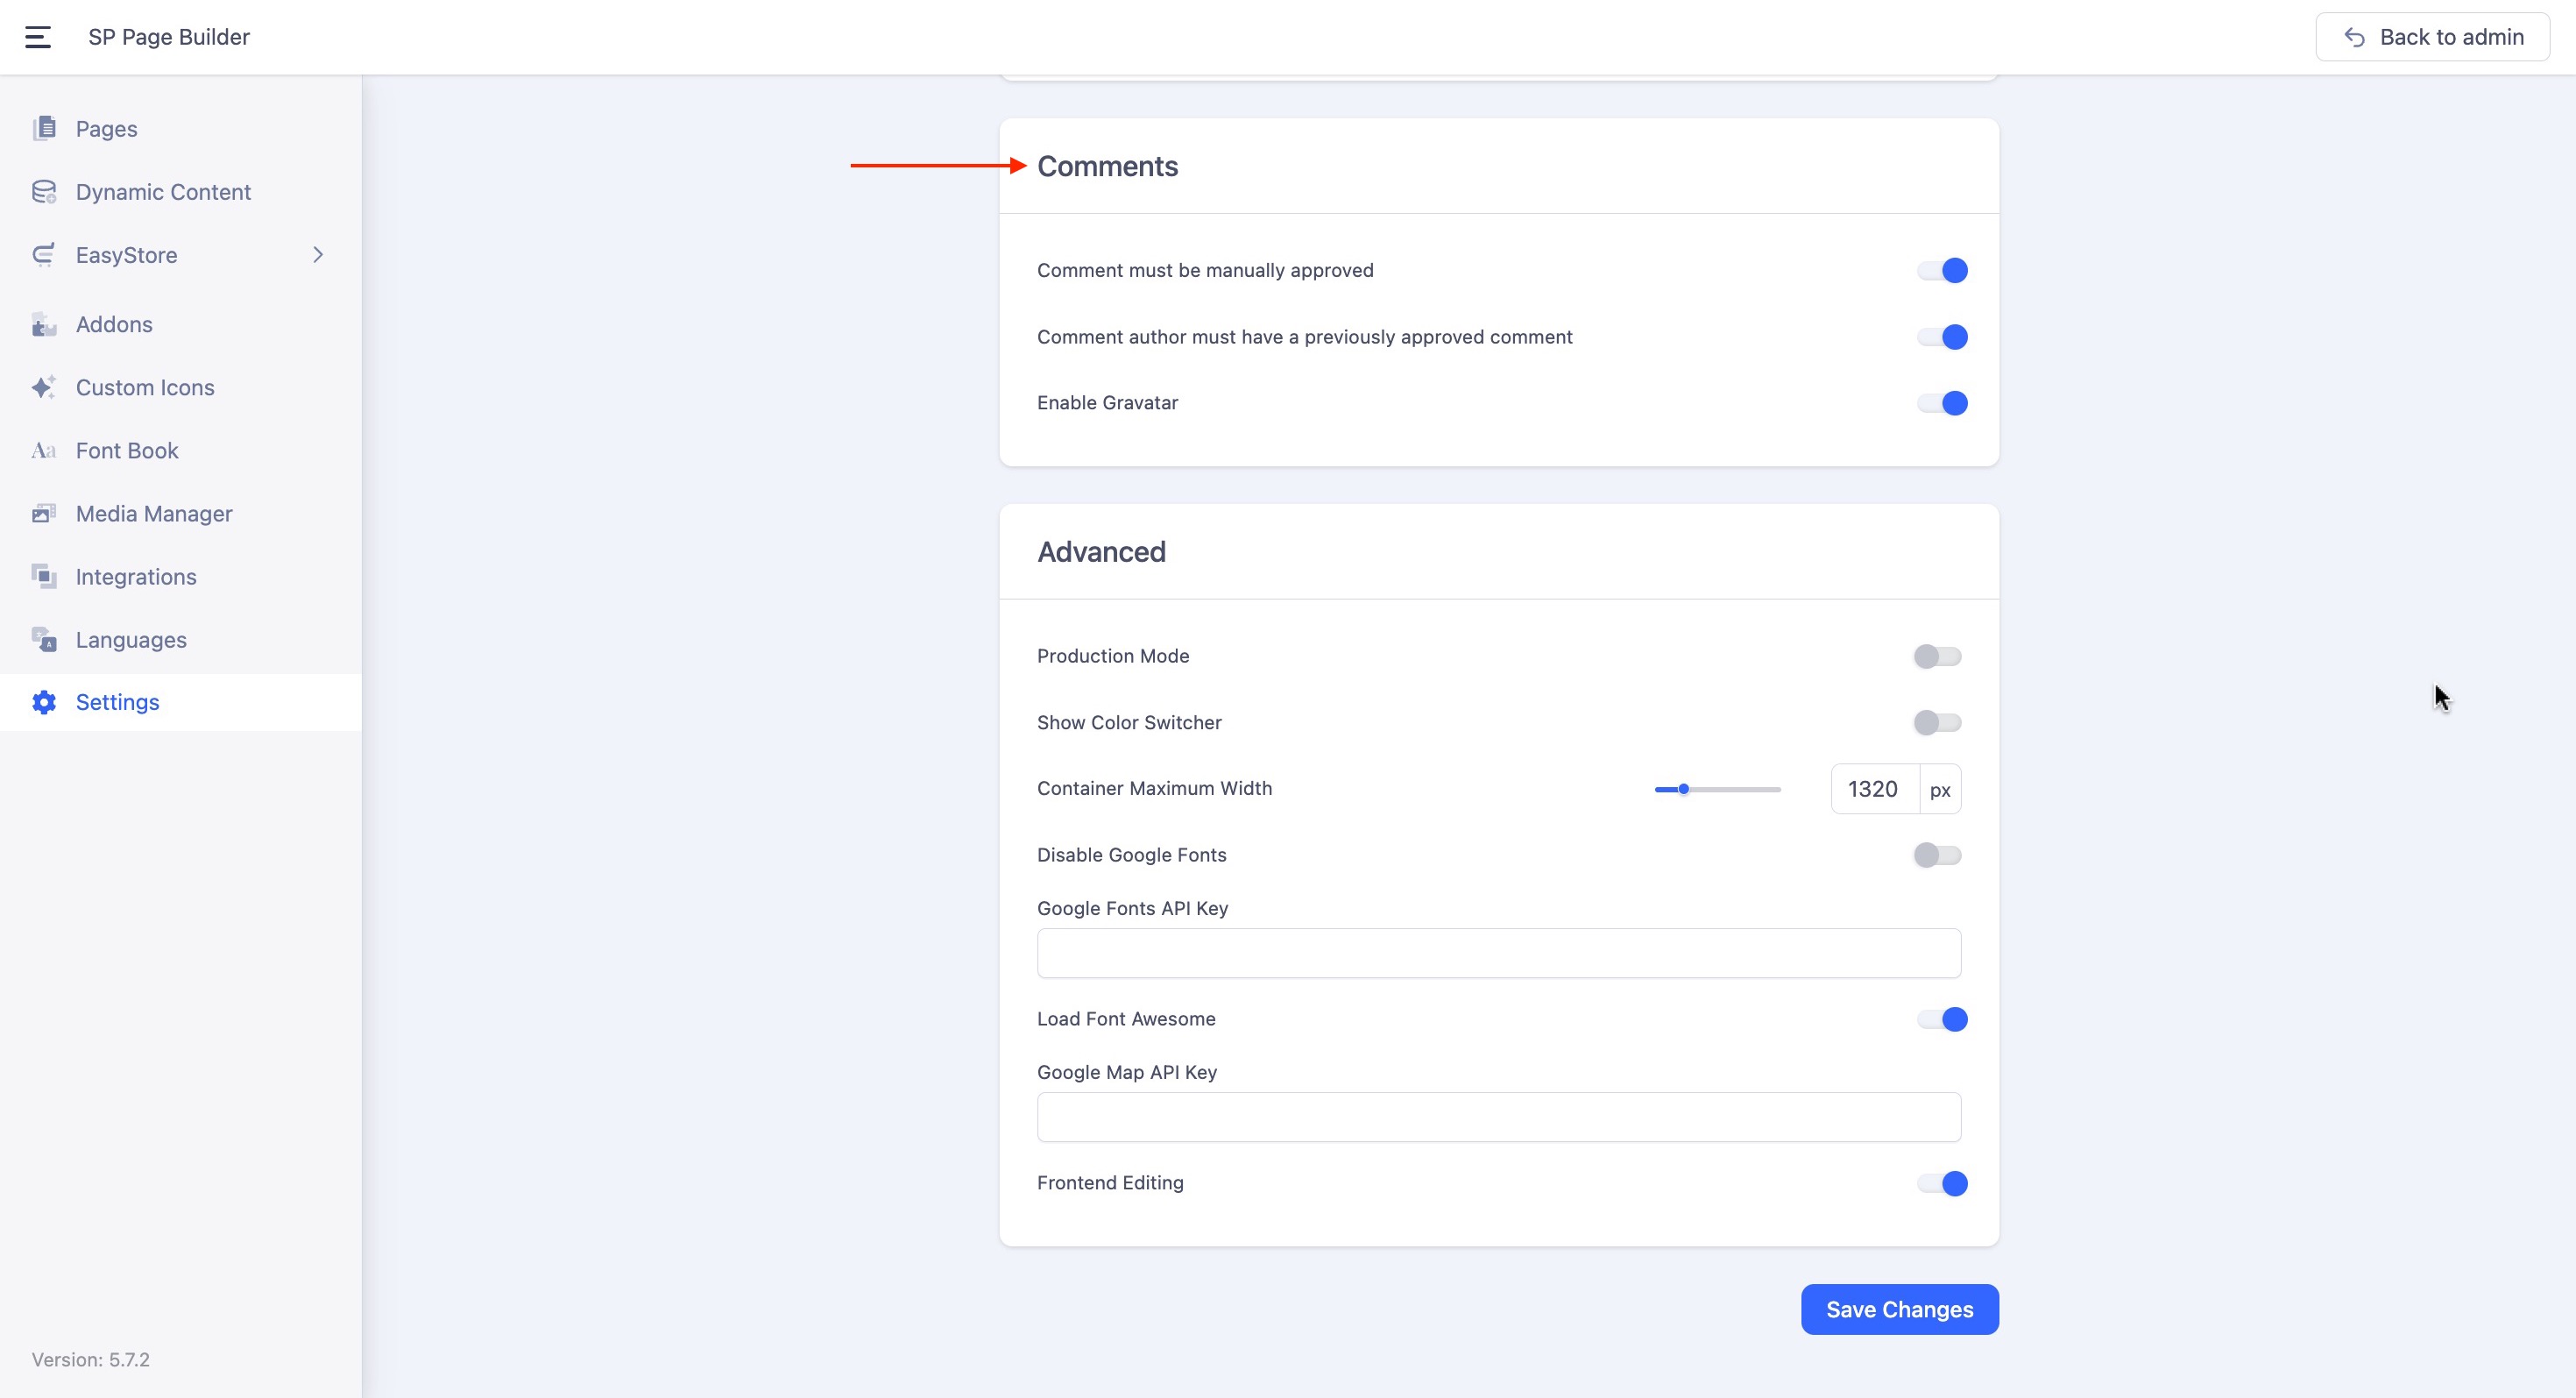This screenshot has width=2576, height=1398.
Task: Select Settings in the sidebar
Action: pyautogui.click(x=117, y=703)
